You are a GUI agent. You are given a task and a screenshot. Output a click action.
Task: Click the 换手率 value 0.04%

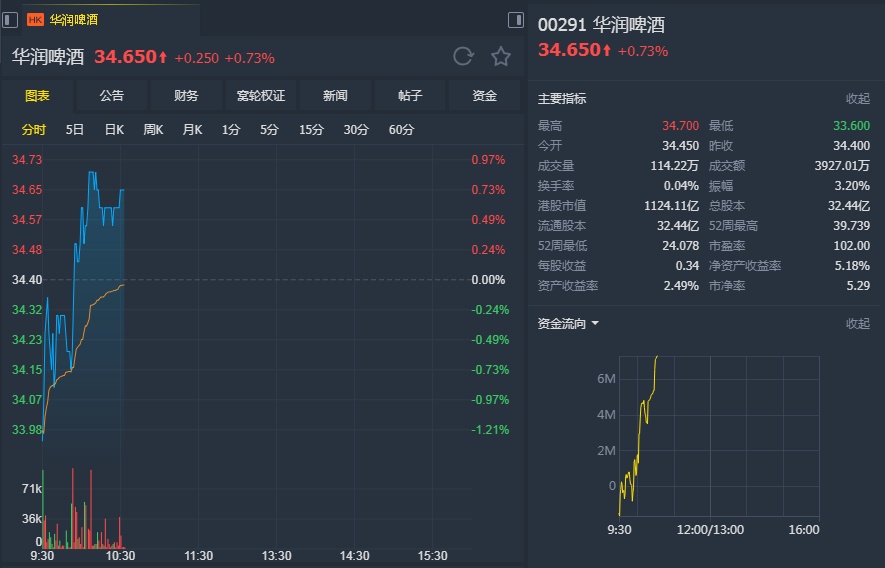pos(681,186)
